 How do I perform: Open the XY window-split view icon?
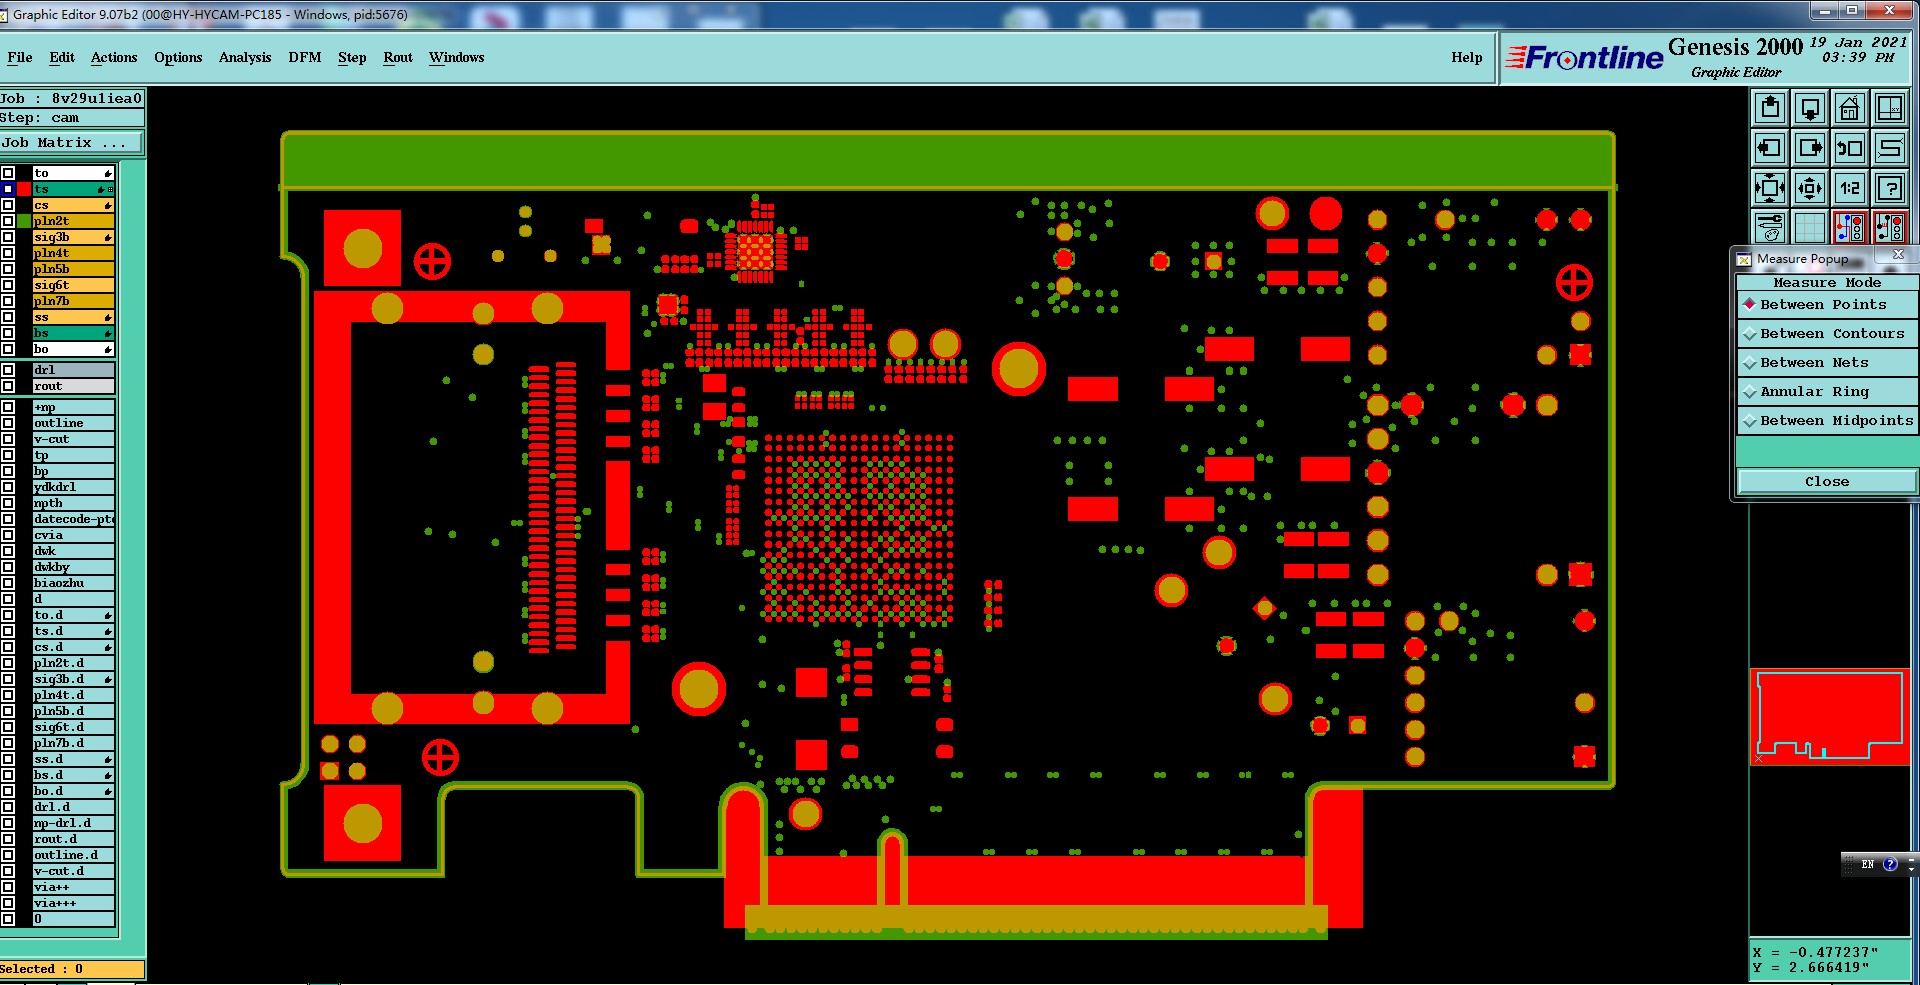click(1890, 109)
